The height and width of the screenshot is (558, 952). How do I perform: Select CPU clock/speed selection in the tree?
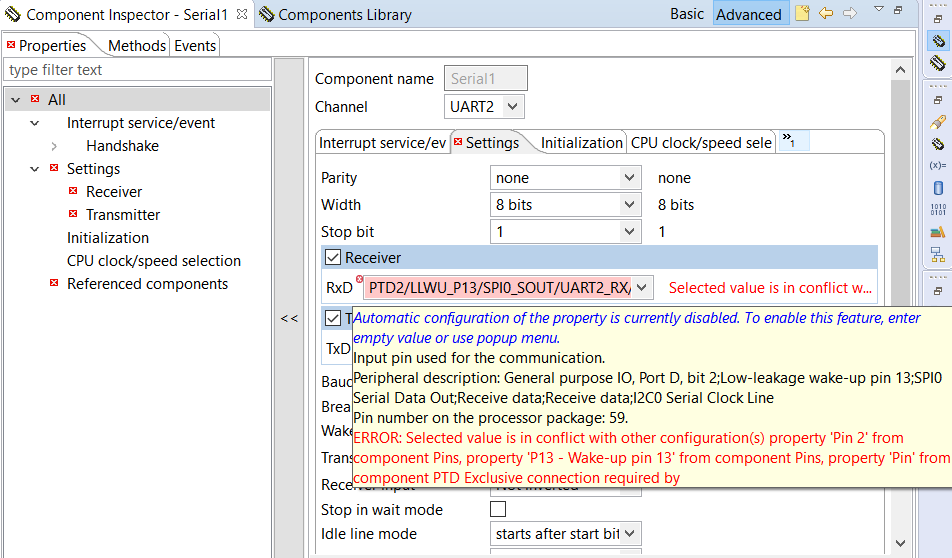tap(154, 261)
